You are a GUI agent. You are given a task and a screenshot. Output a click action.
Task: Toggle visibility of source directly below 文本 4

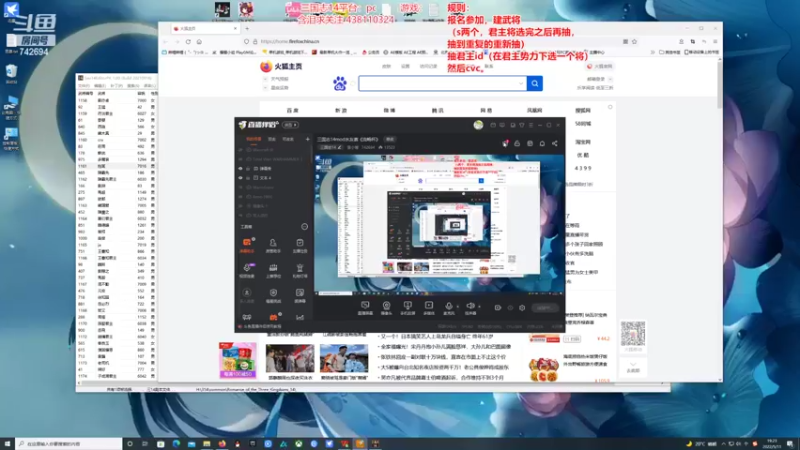coord(241,187)
